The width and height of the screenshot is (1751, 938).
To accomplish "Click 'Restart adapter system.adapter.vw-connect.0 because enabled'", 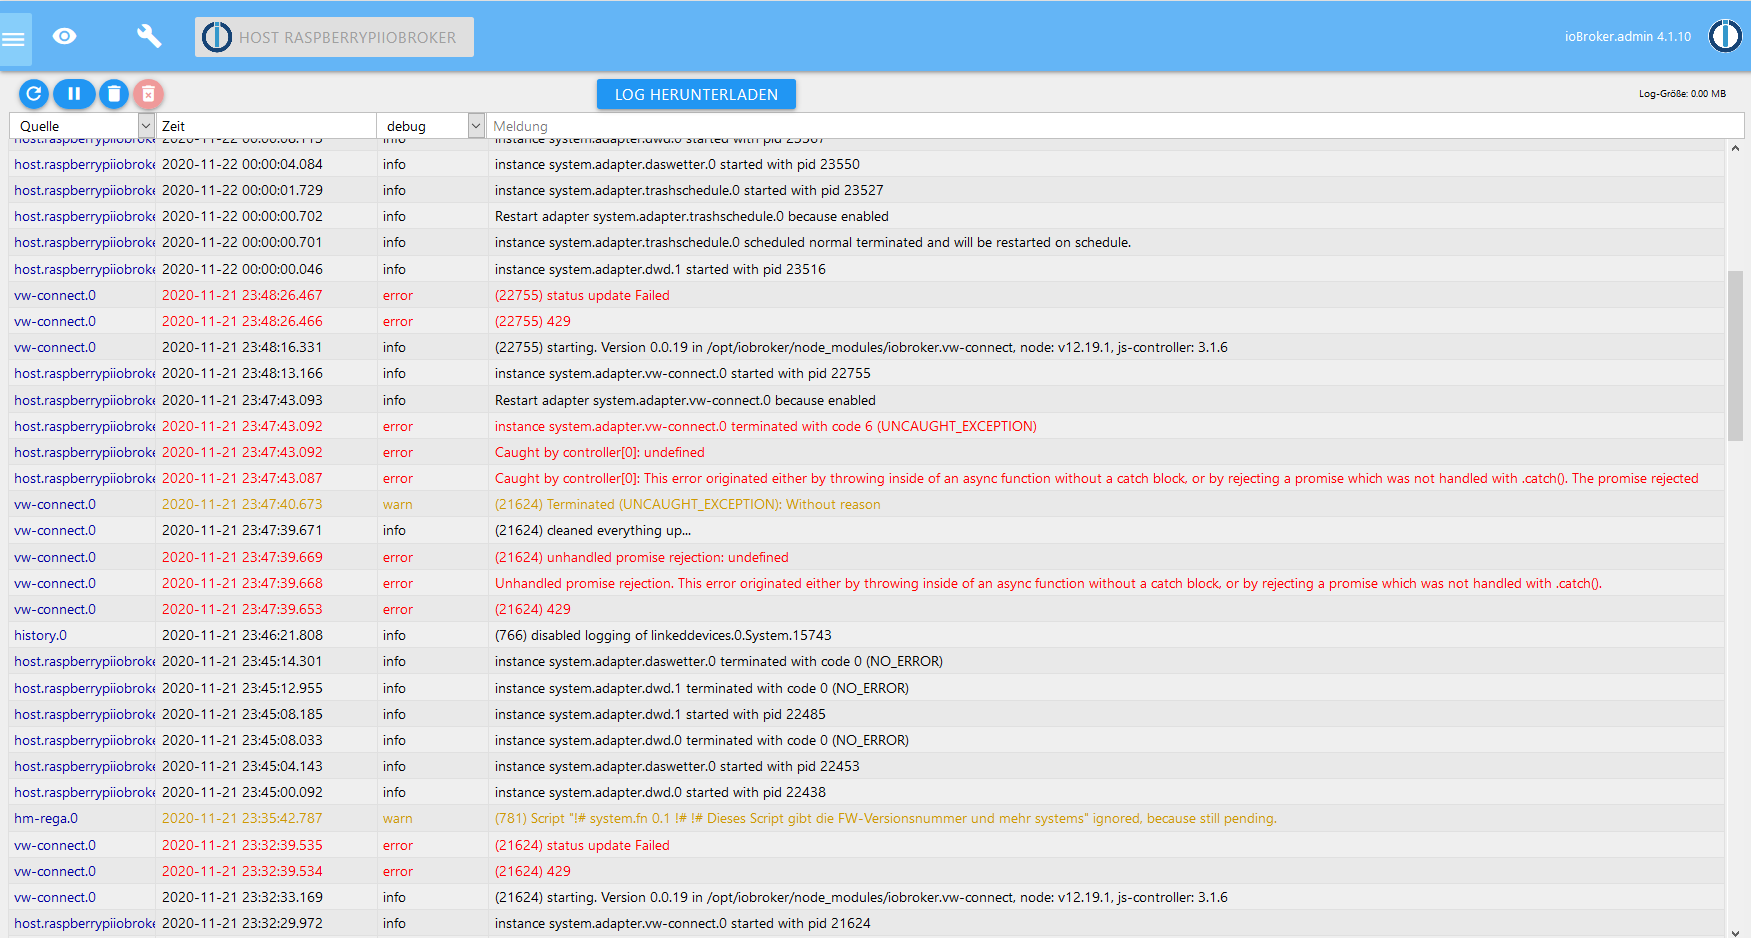I will coord(685,400).
